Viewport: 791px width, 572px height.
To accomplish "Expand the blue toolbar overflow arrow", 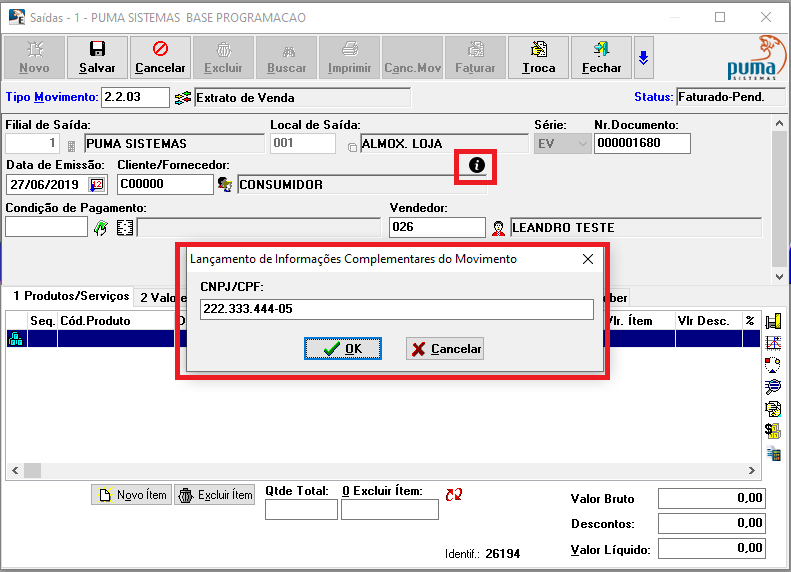I will [643, 58].
